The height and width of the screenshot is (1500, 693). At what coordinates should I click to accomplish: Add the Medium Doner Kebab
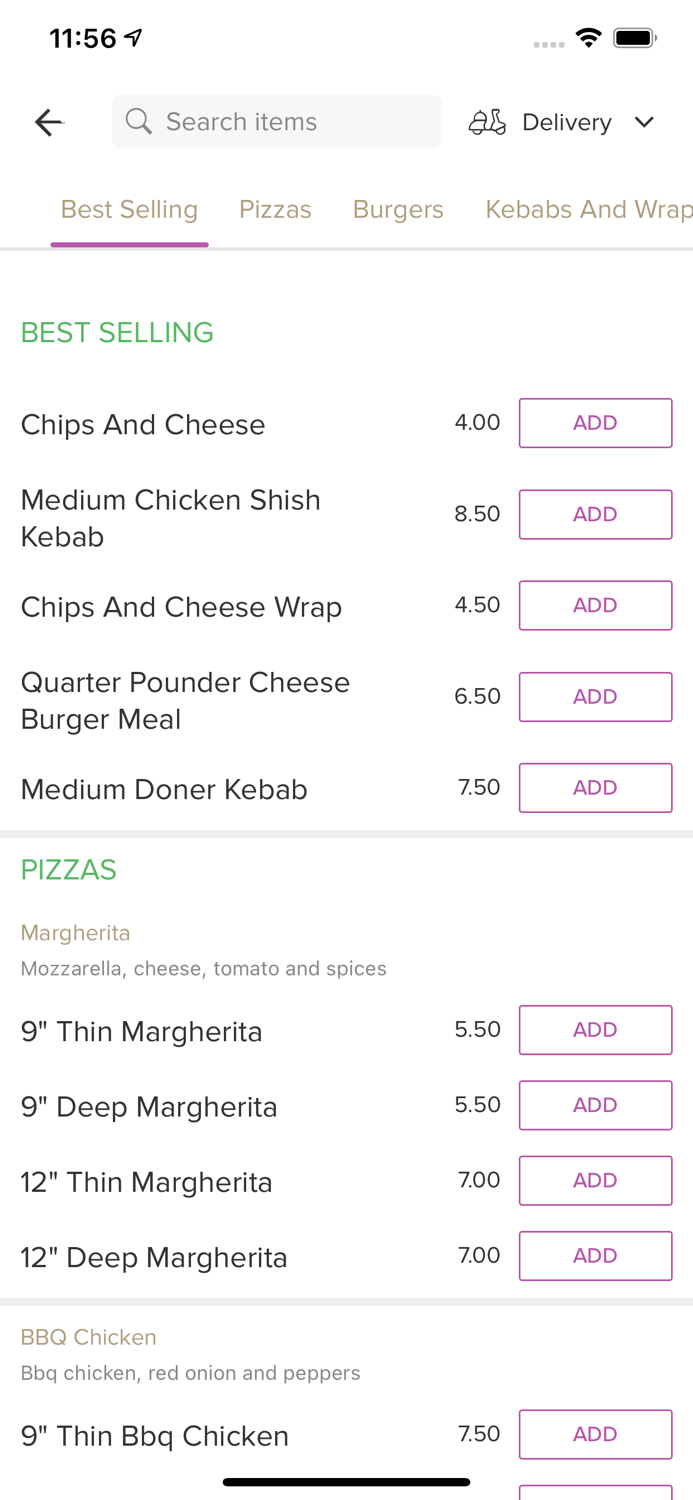point(595,787)
